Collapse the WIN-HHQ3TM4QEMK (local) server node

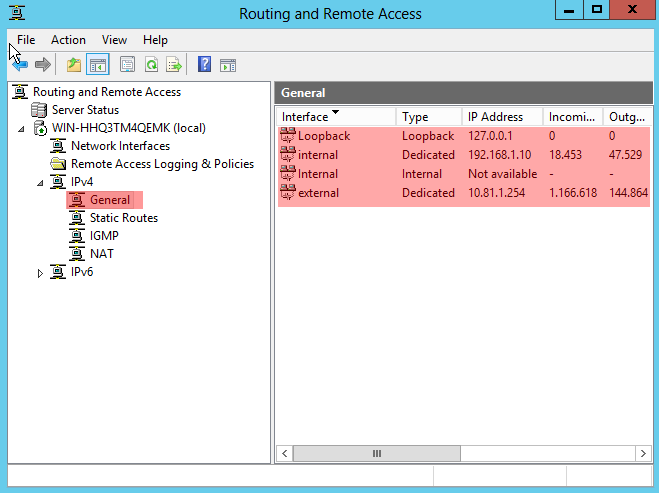(x=22, y=128)
